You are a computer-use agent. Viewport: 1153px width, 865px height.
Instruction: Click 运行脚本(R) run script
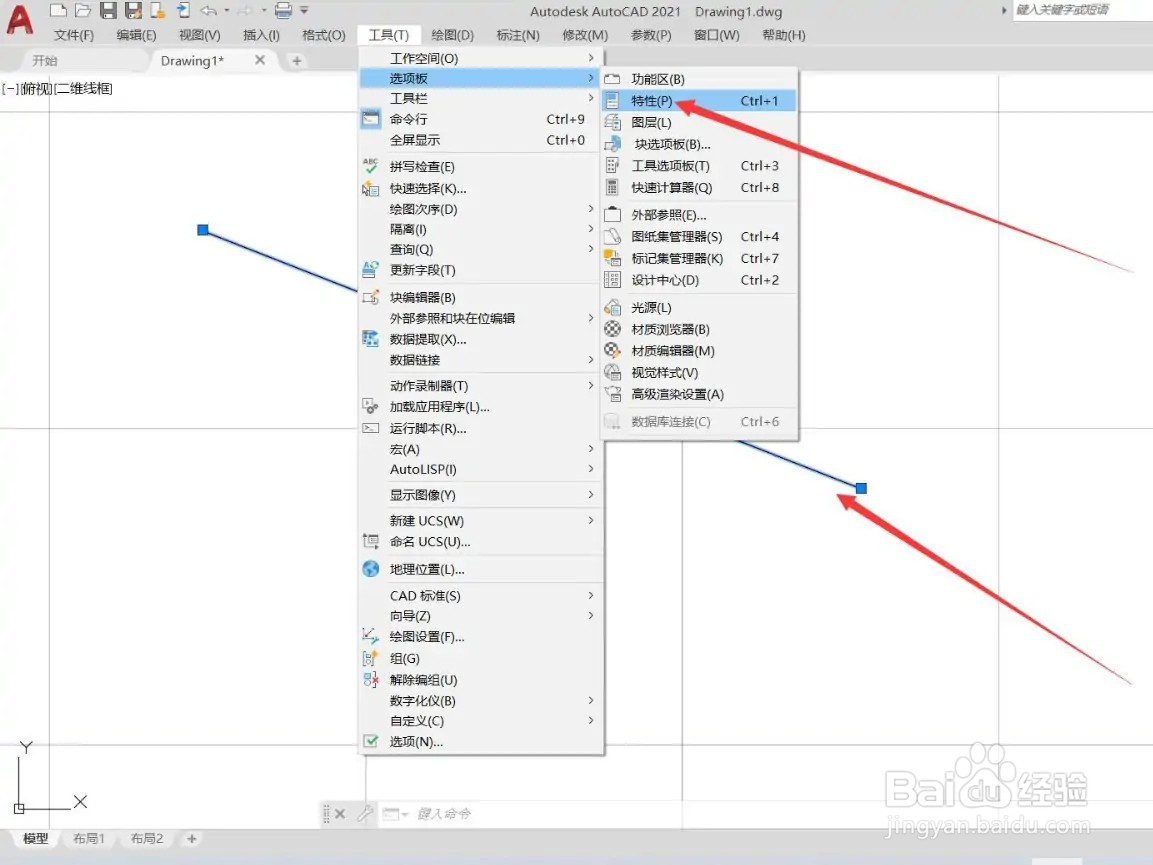point(482,428)
